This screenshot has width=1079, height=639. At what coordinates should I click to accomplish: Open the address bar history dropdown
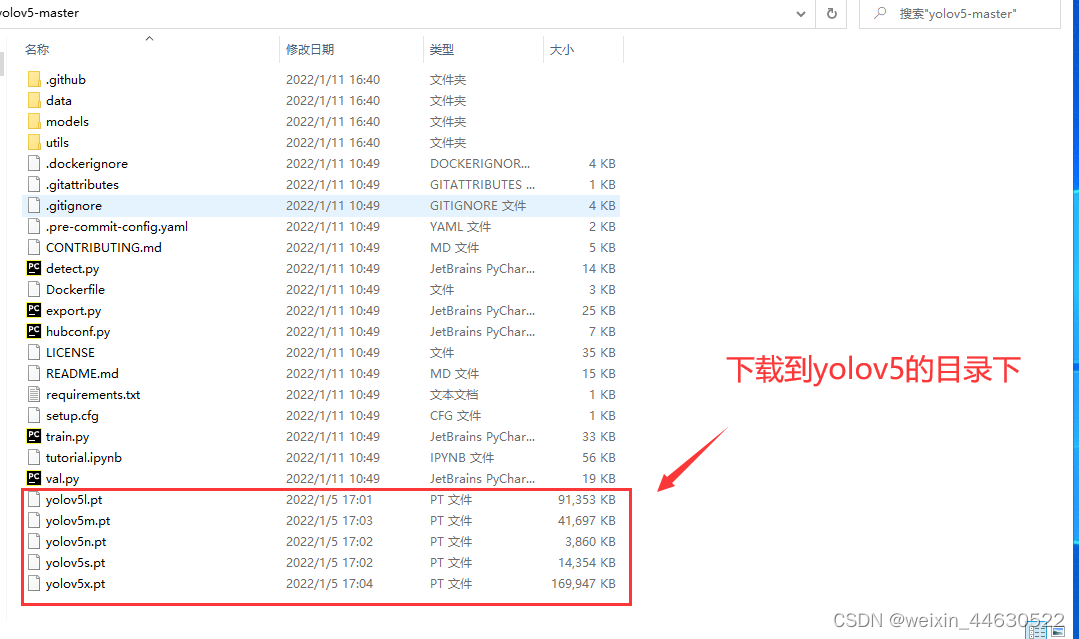point(801,14)
